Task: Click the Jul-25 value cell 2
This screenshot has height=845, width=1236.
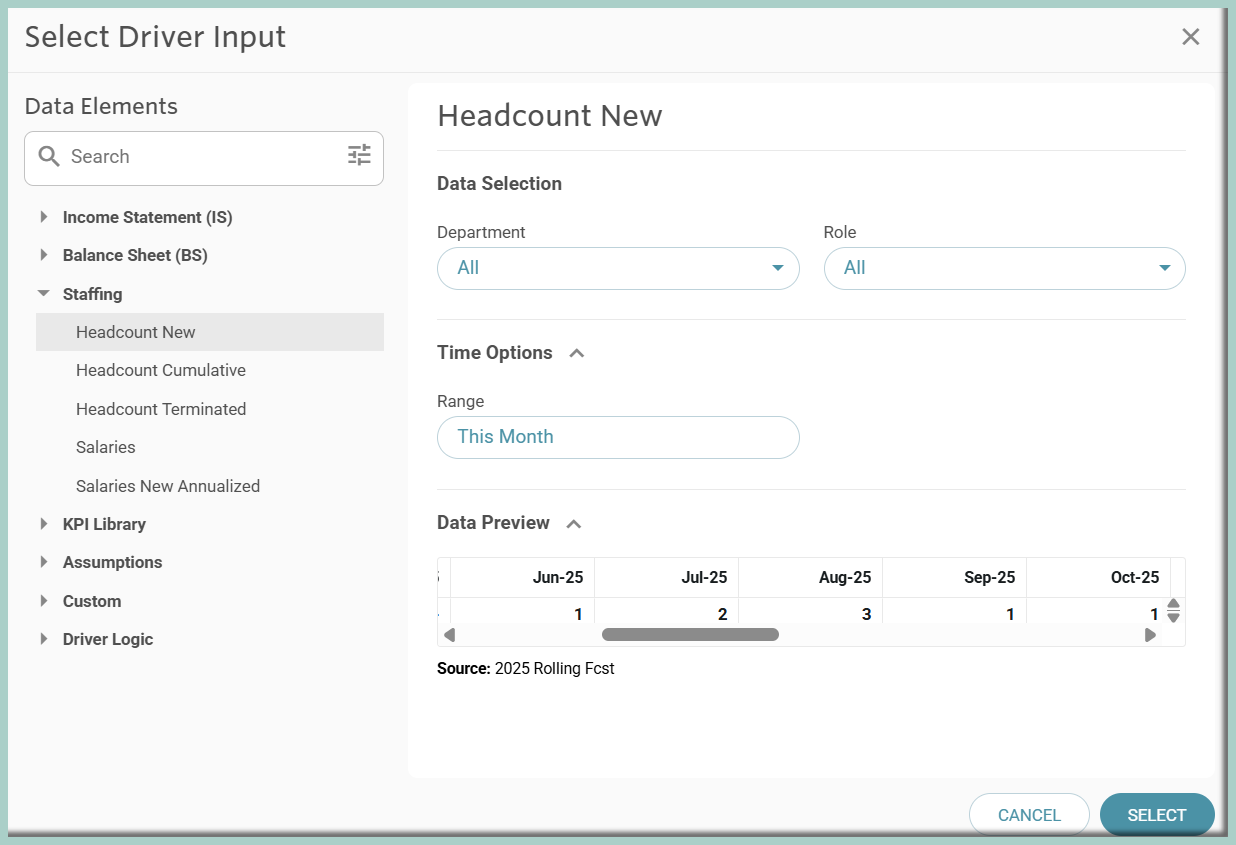Action: point(667,612)
